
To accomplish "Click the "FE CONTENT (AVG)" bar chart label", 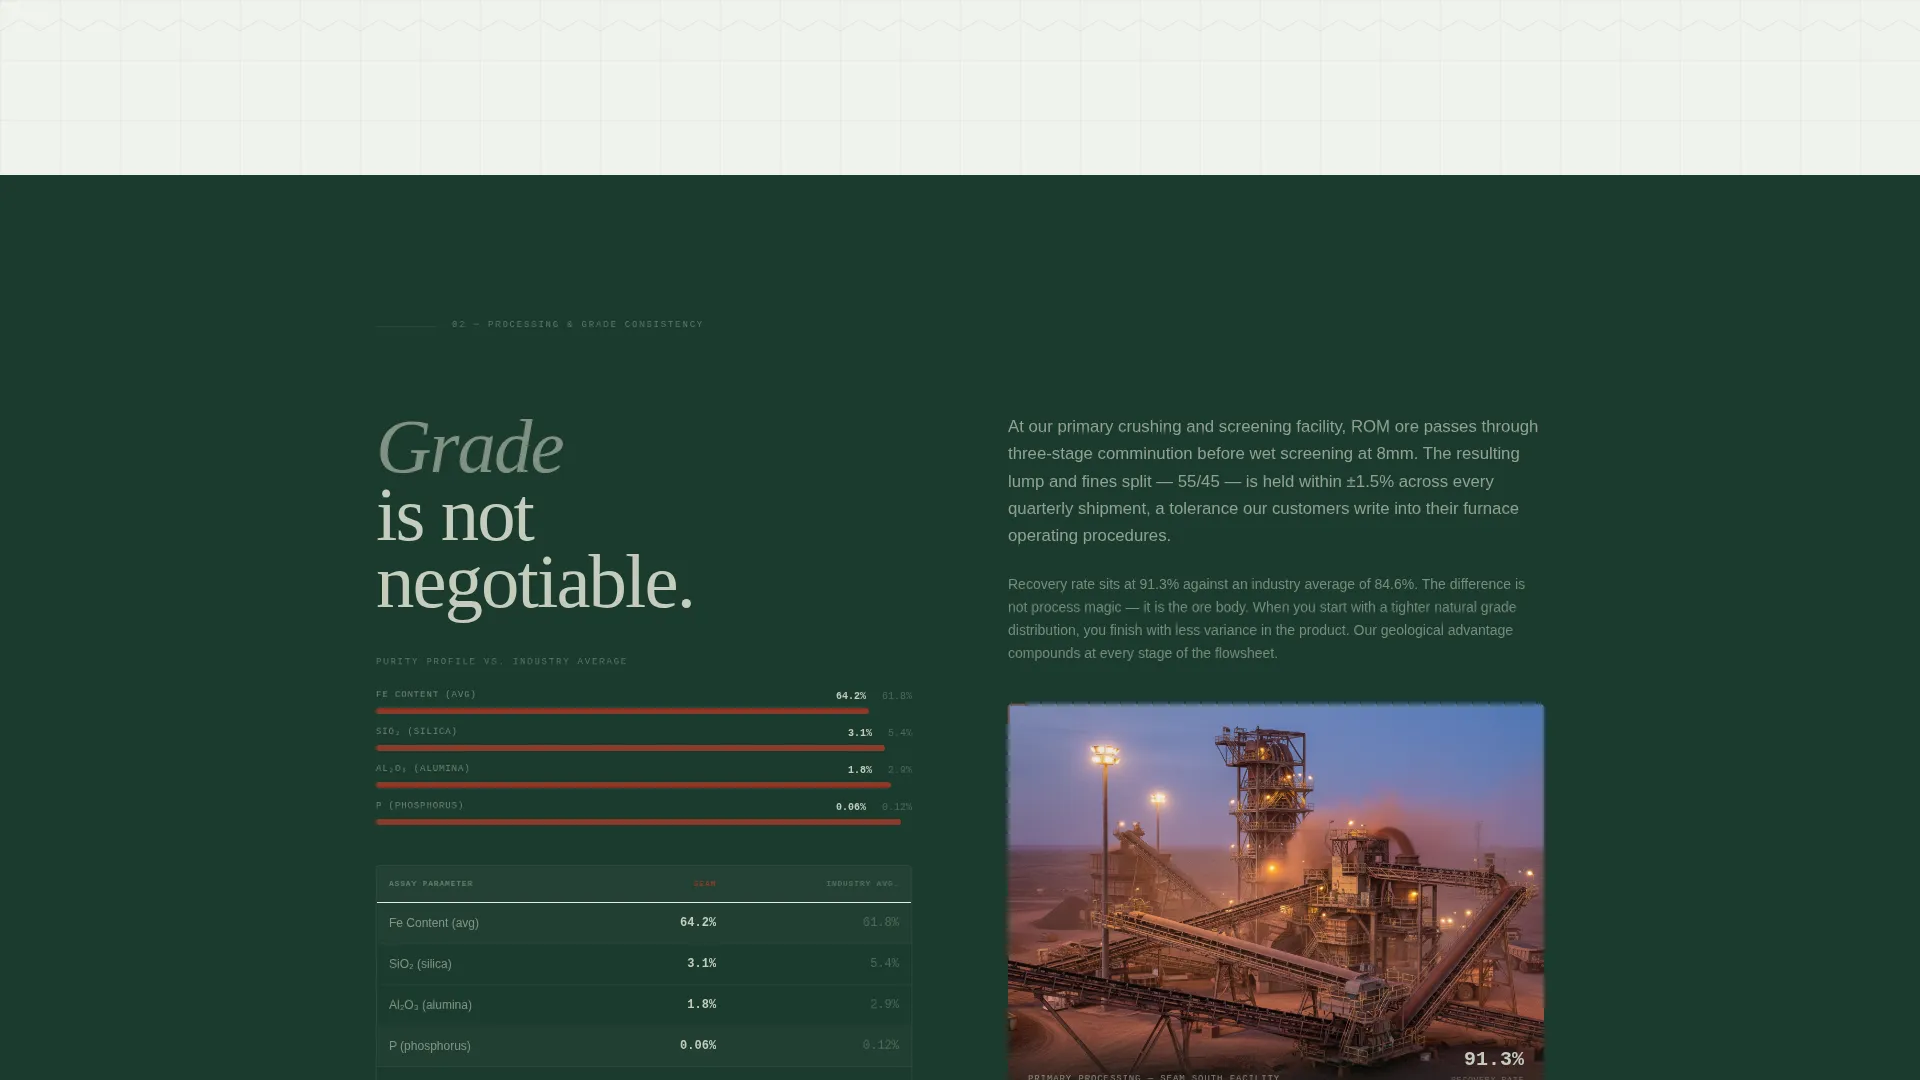I will [x=426, y=694].
